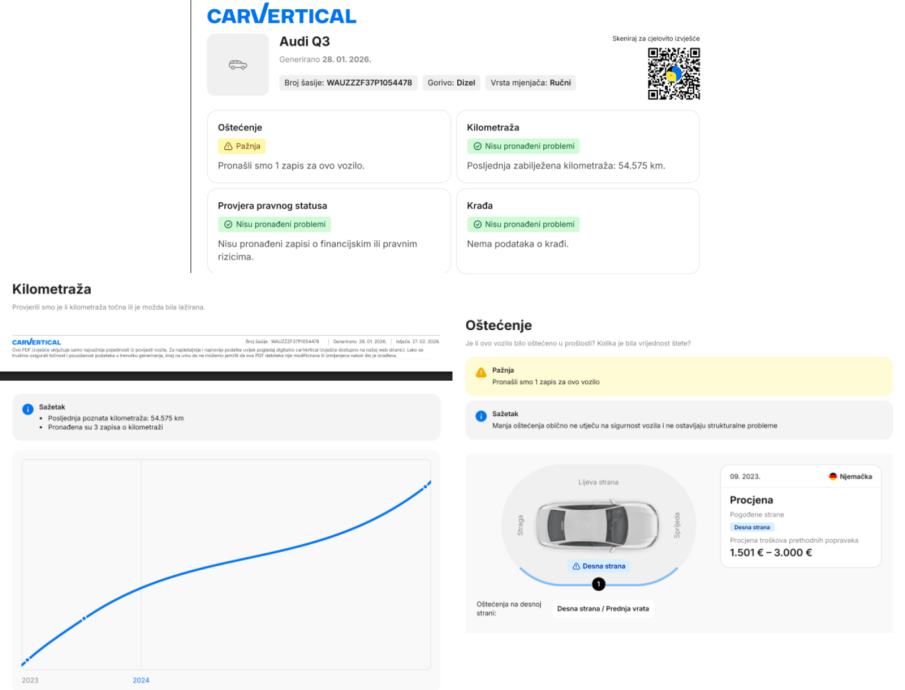The image size is (905, 690).
Task: Click the large carVertical logo at top
Action: tap(282, 14)
